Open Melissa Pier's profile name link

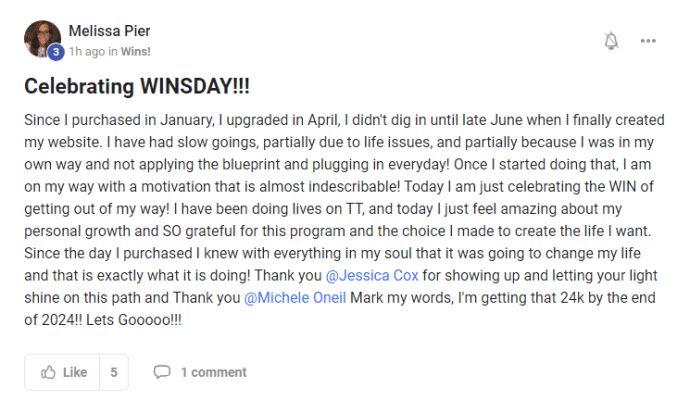[x=109, y=31]
